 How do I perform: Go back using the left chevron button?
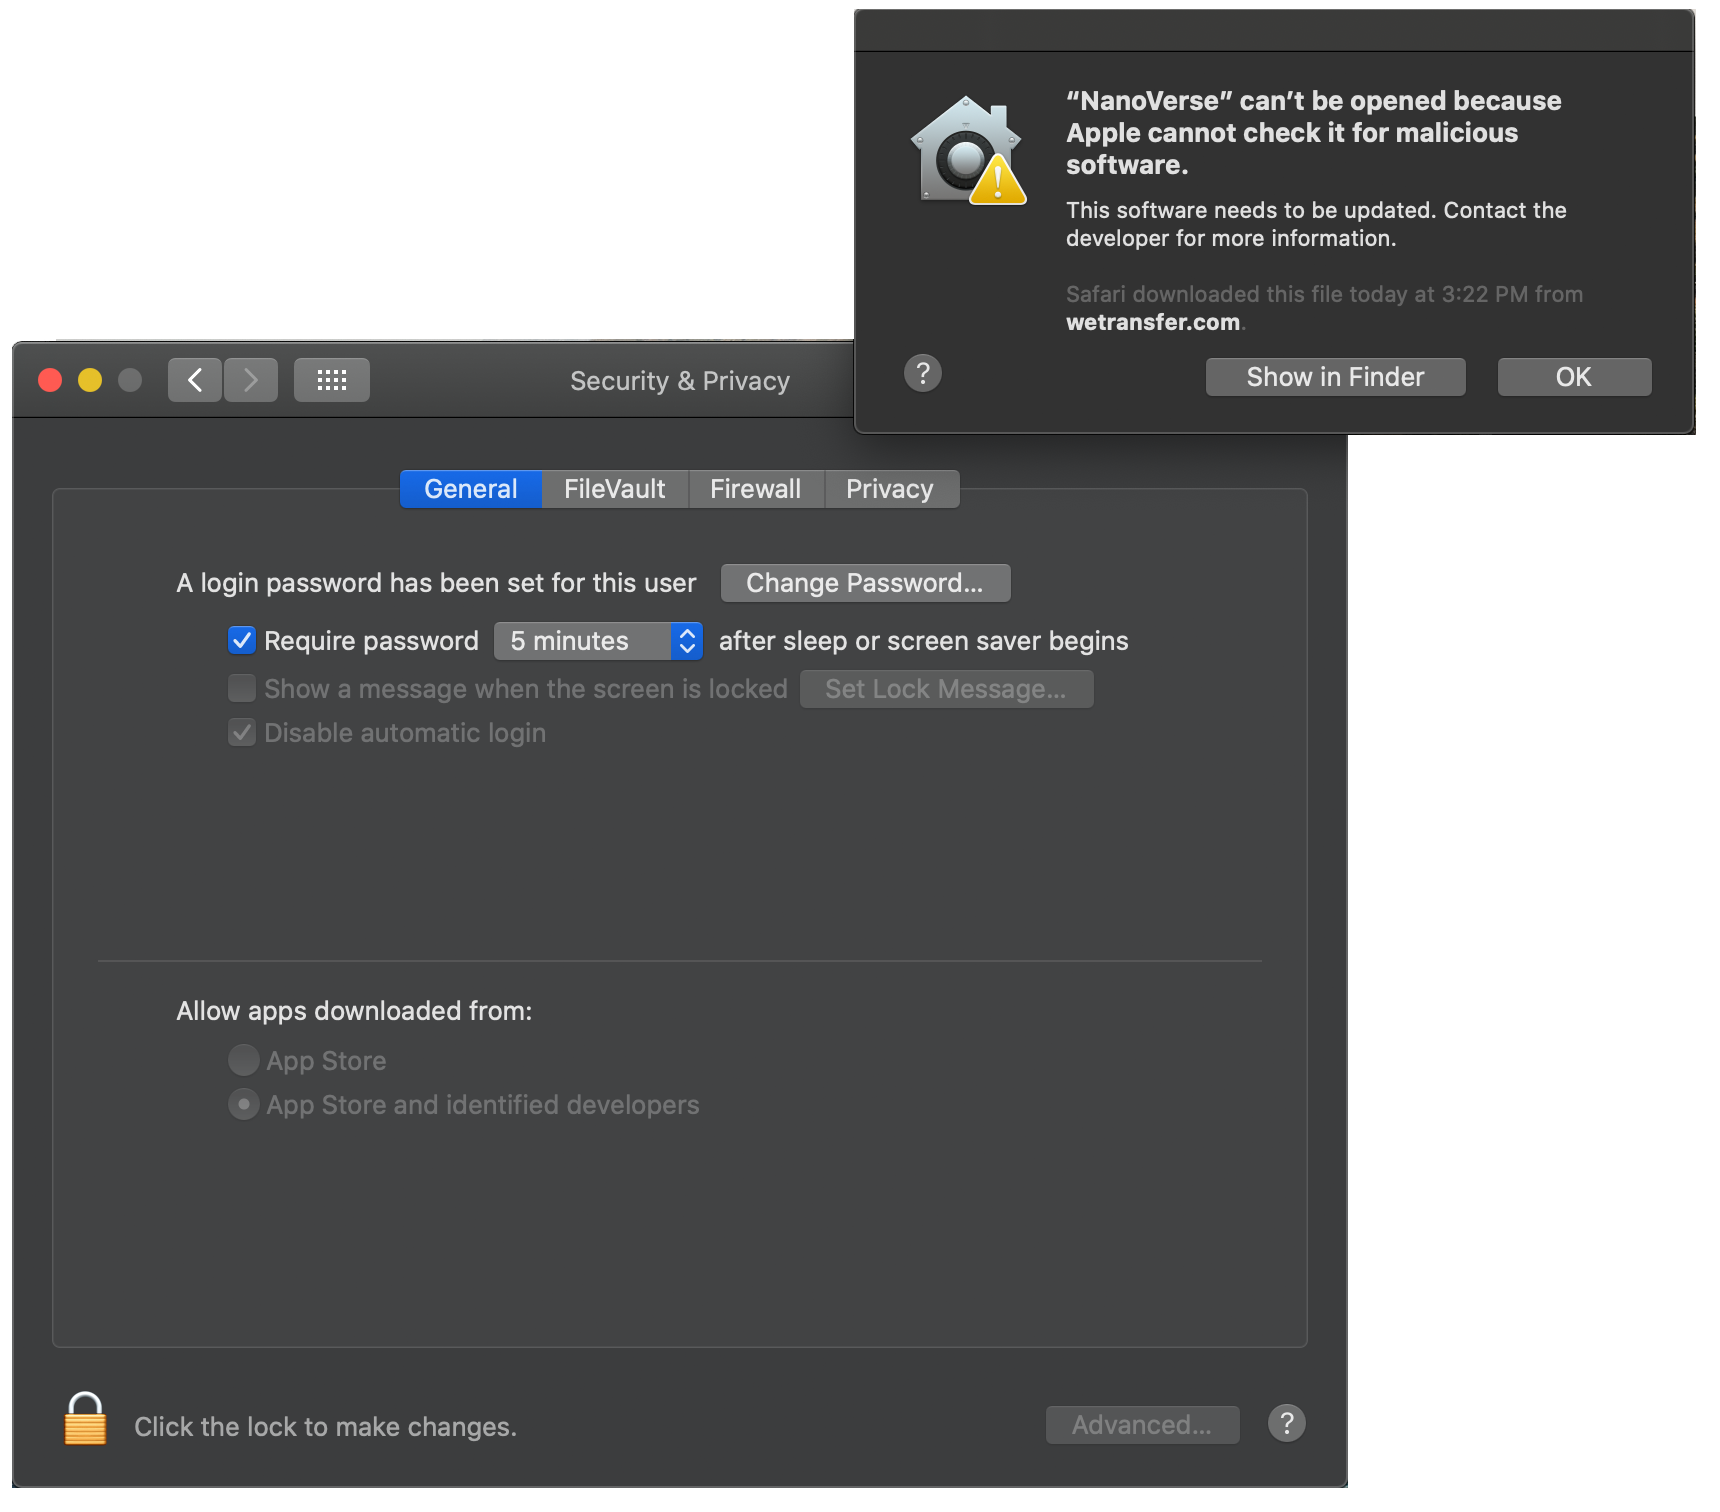point(195,380)
